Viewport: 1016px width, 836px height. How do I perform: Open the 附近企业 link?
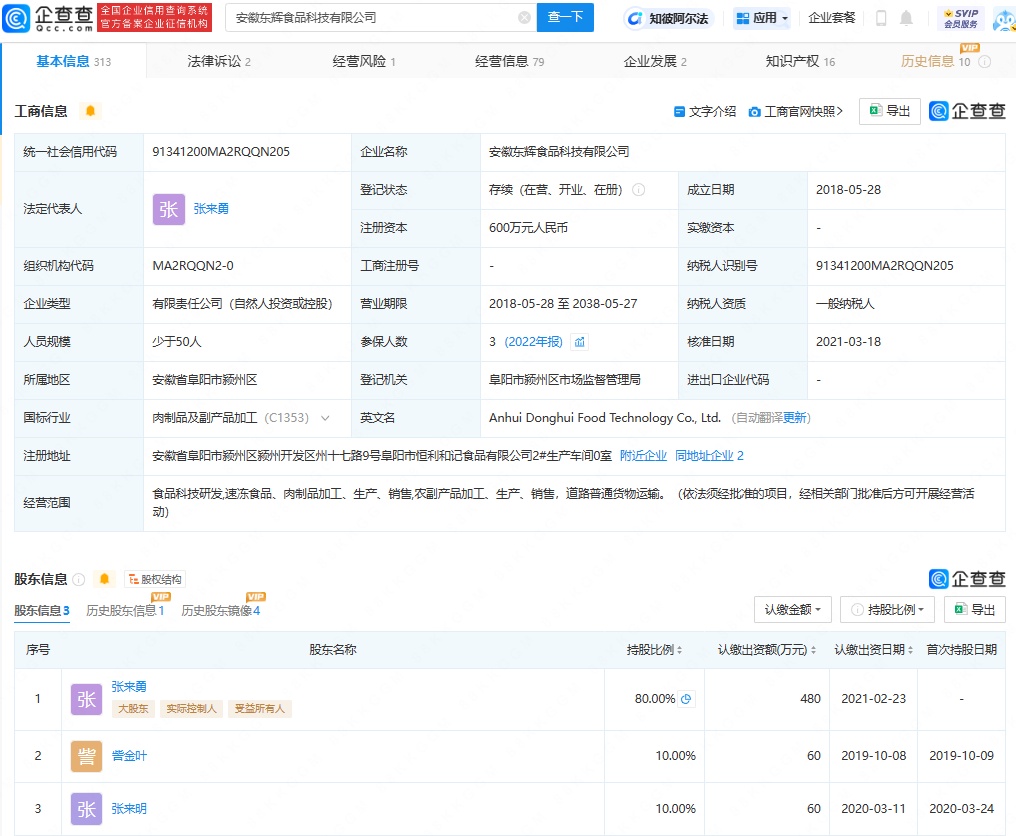tap(643, 456)
